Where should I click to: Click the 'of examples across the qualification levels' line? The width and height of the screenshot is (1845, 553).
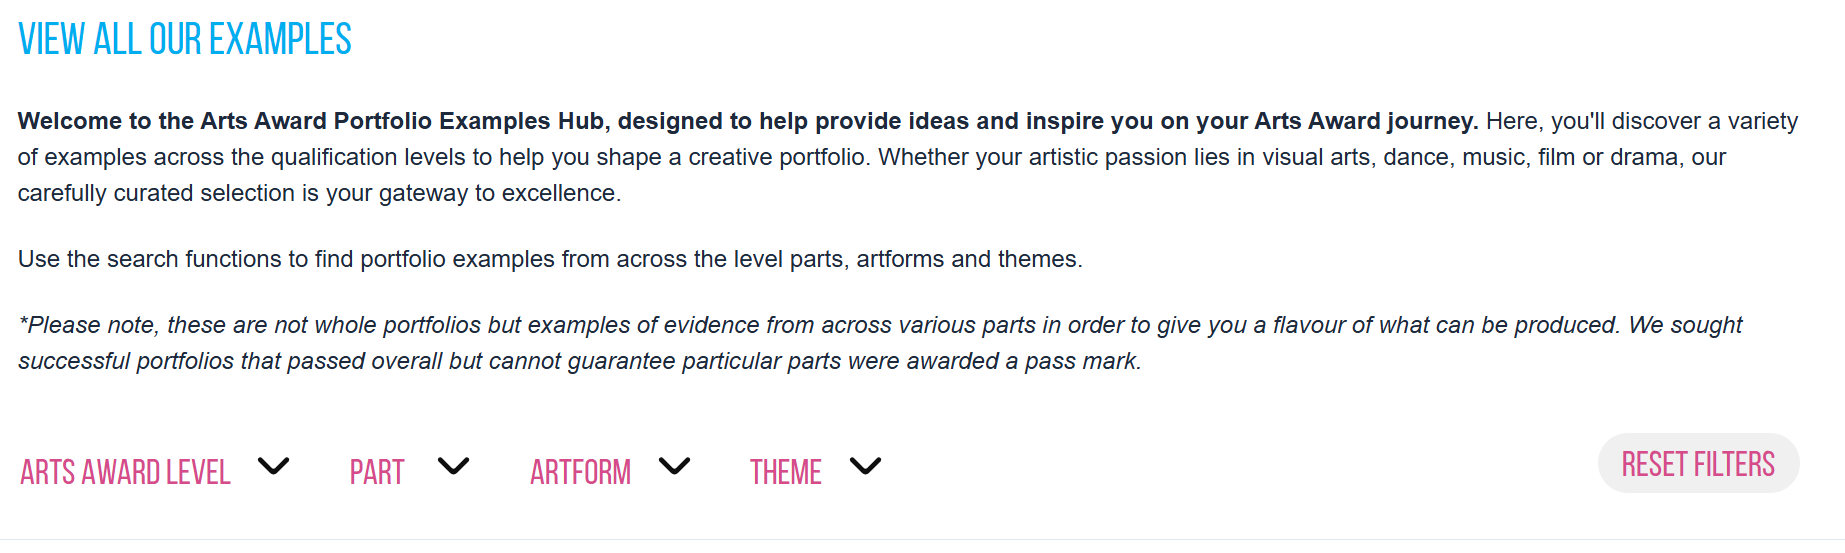point(440,157)
